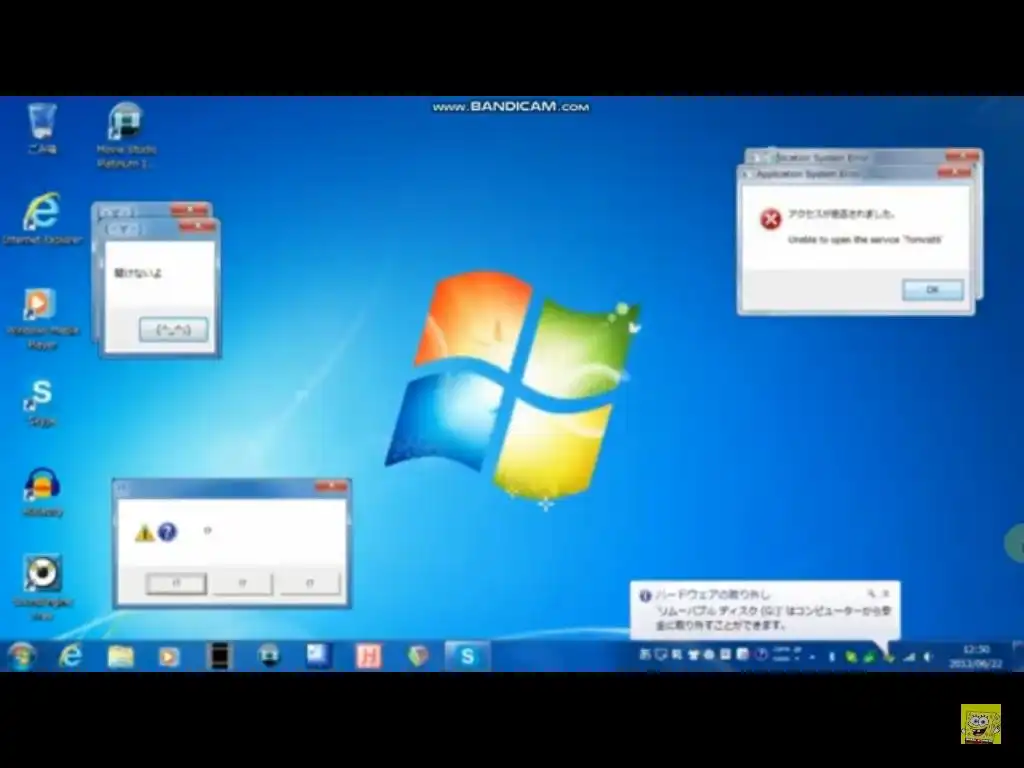
Task: Click the red error X icon in error dialog
Action: pyautogui.click(x=771, y=219)
